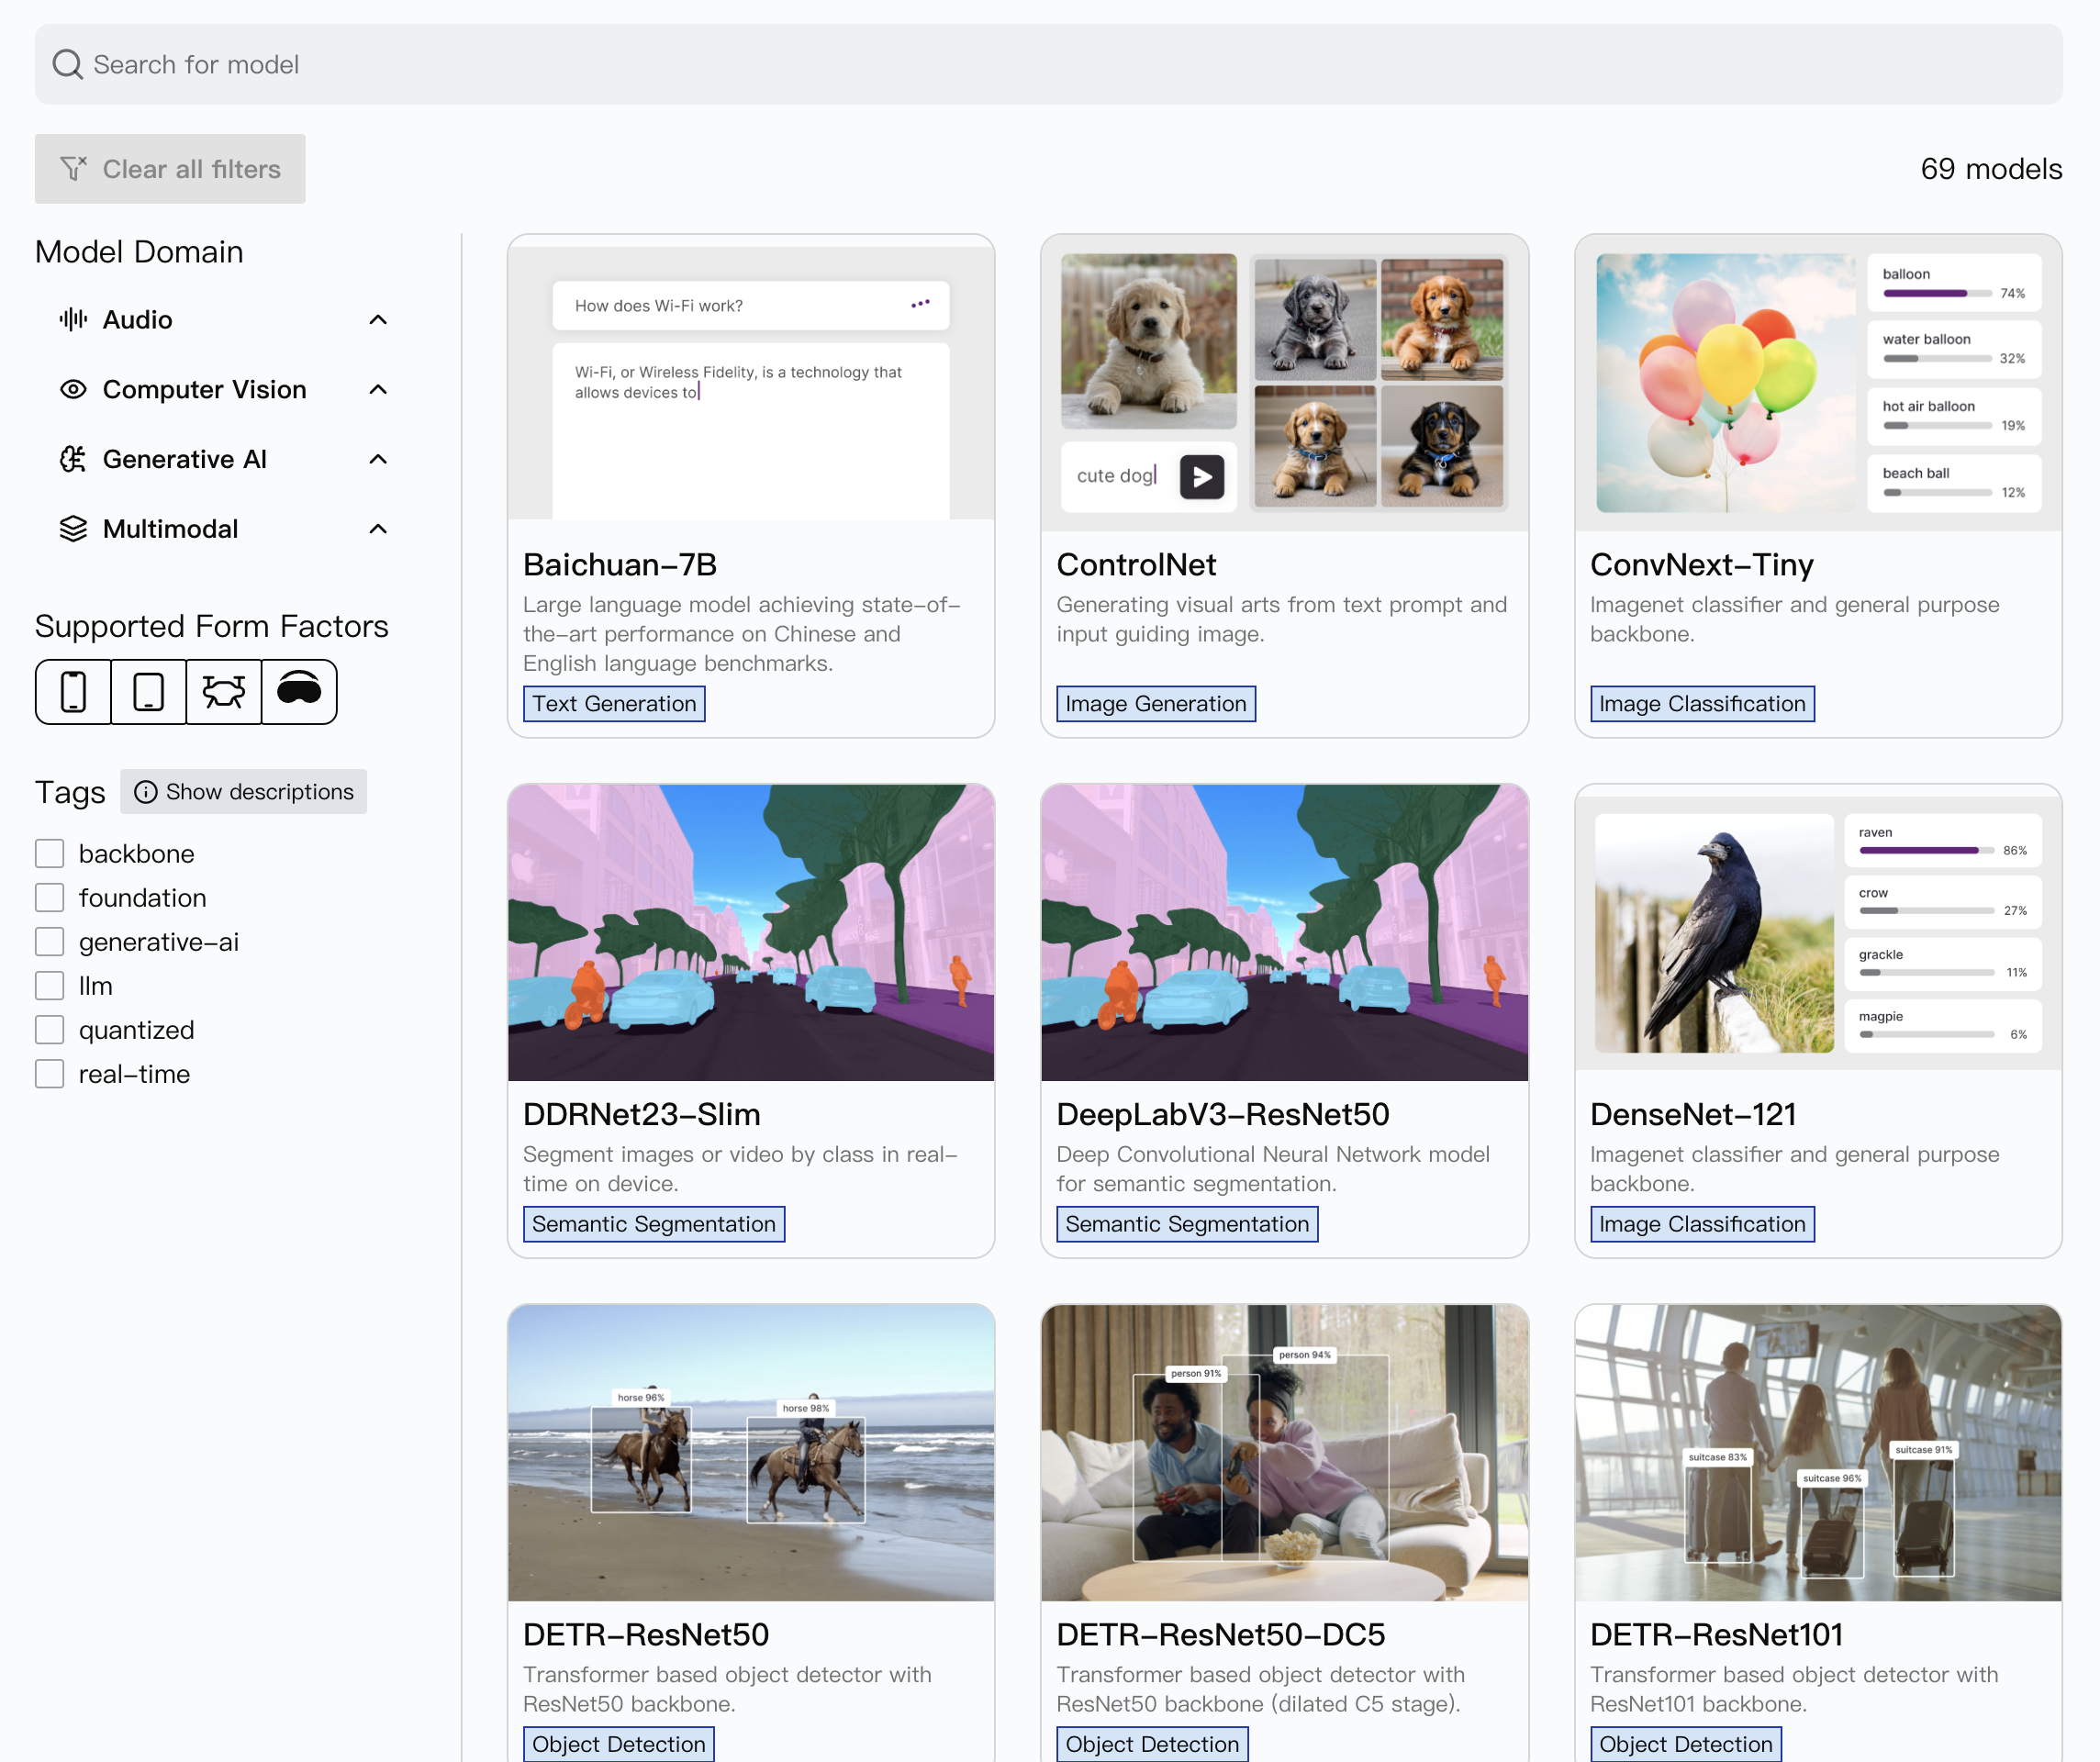Click the balloon 74% confidence bar
This screenshot has height=1762, width=2100.
(1937, 293)
